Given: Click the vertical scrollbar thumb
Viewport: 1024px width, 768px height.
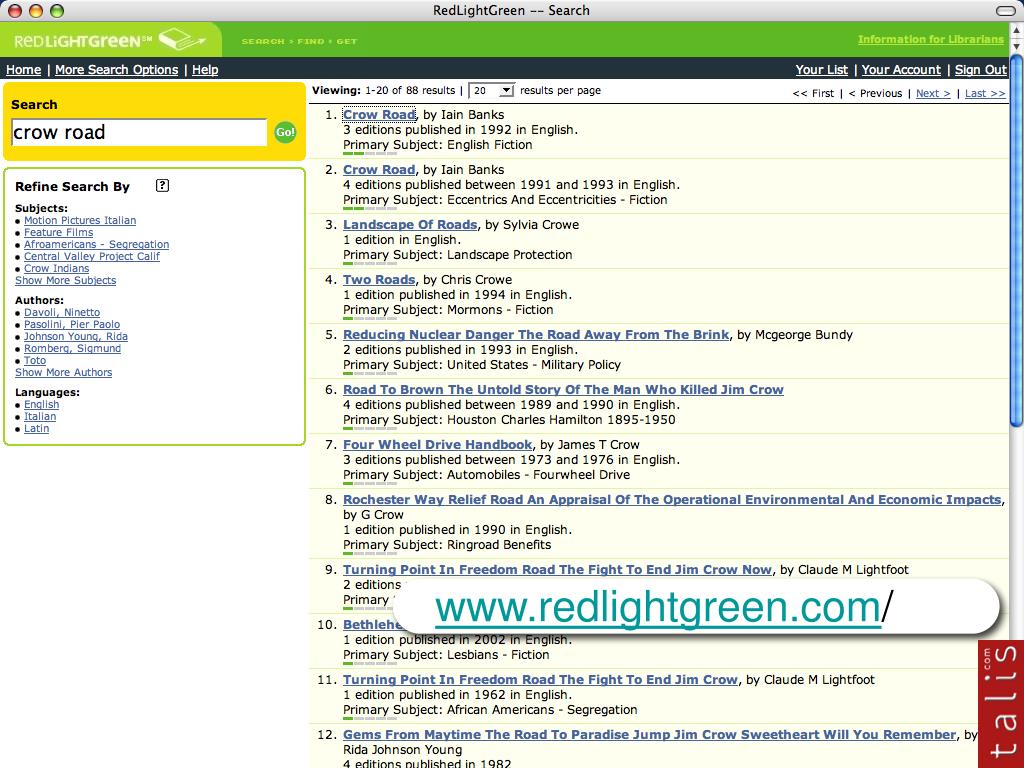Looking at the screenshot, I should click(x=1016, y=242).
